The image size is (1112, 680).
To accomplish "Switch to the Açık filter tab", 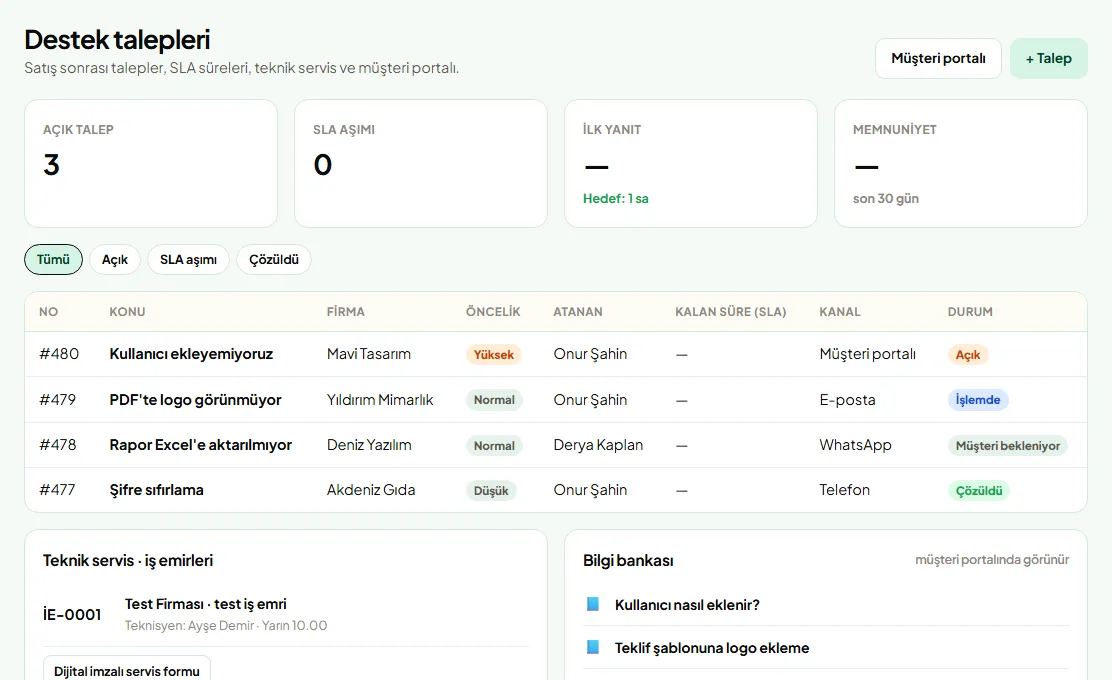I will [x=115, y=260].
